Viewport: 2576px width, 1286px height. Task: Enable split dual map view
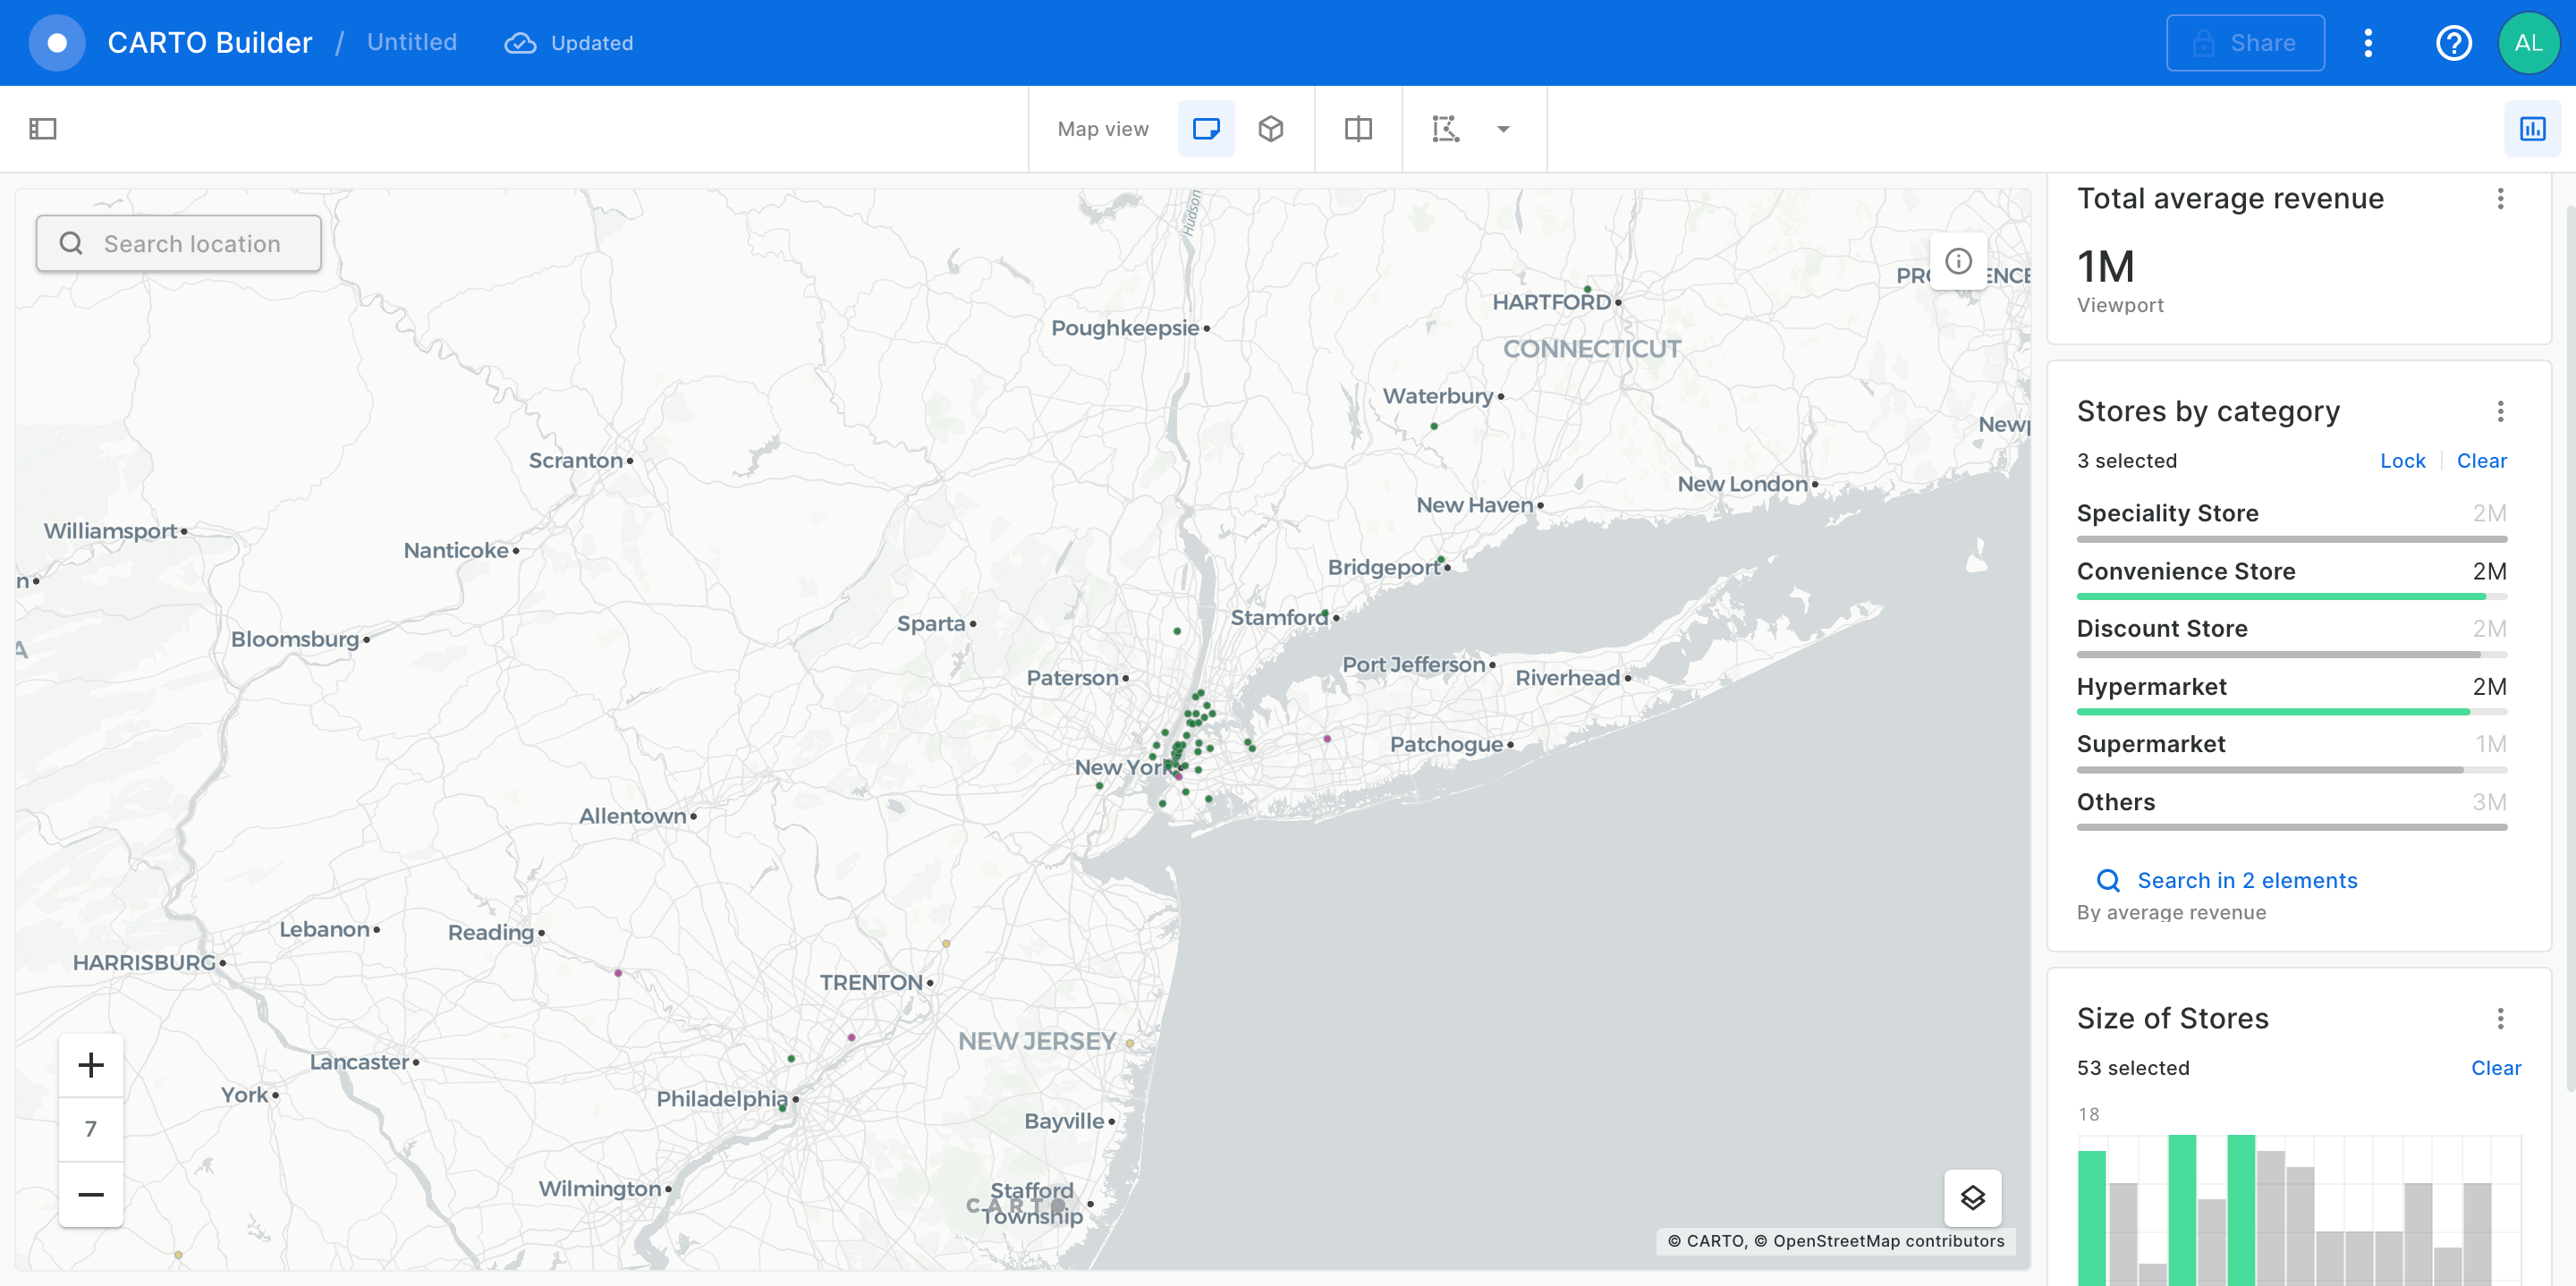click(1357, 129)
